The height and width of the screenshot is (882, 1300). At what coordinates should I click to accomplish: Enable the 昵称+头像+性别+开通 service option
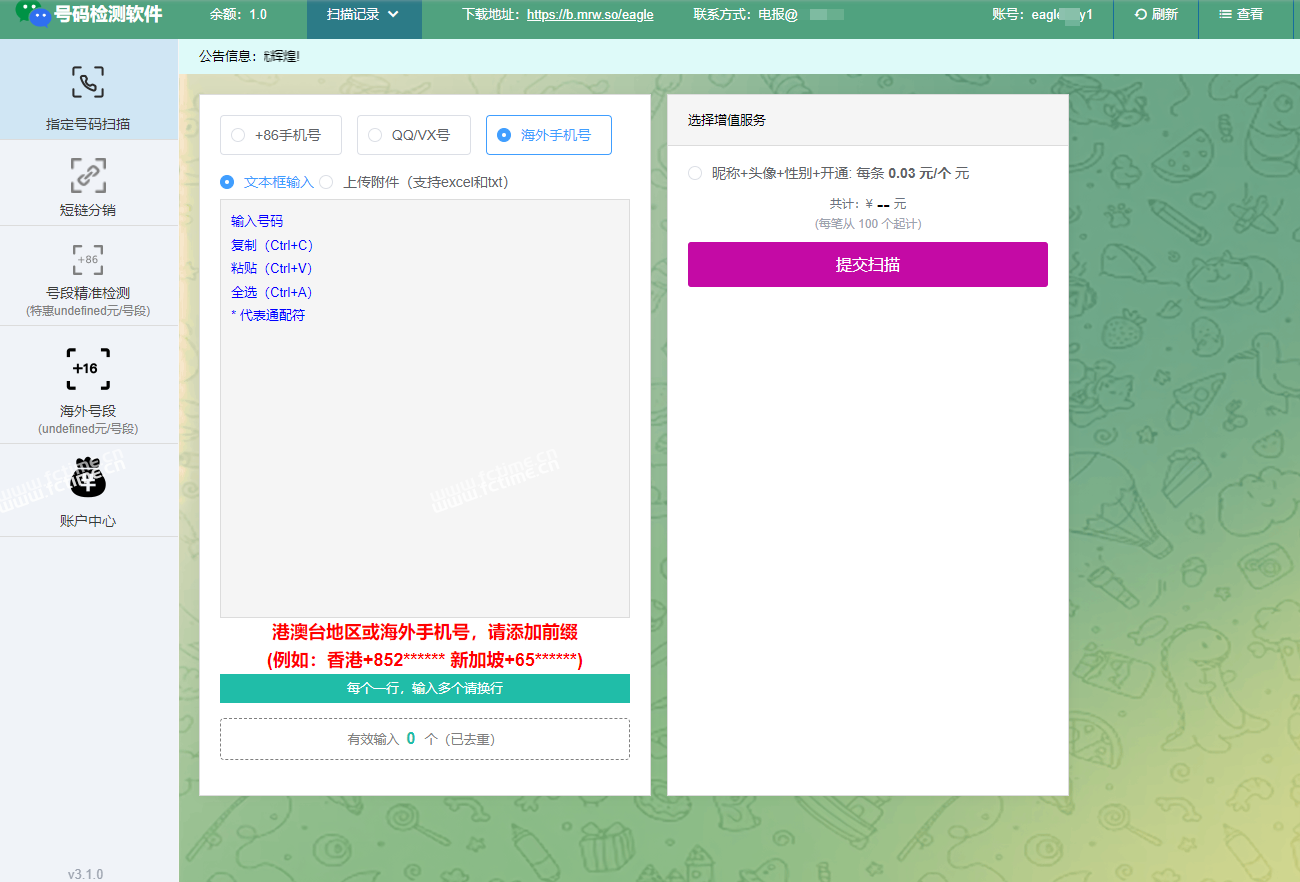(695, 173)
